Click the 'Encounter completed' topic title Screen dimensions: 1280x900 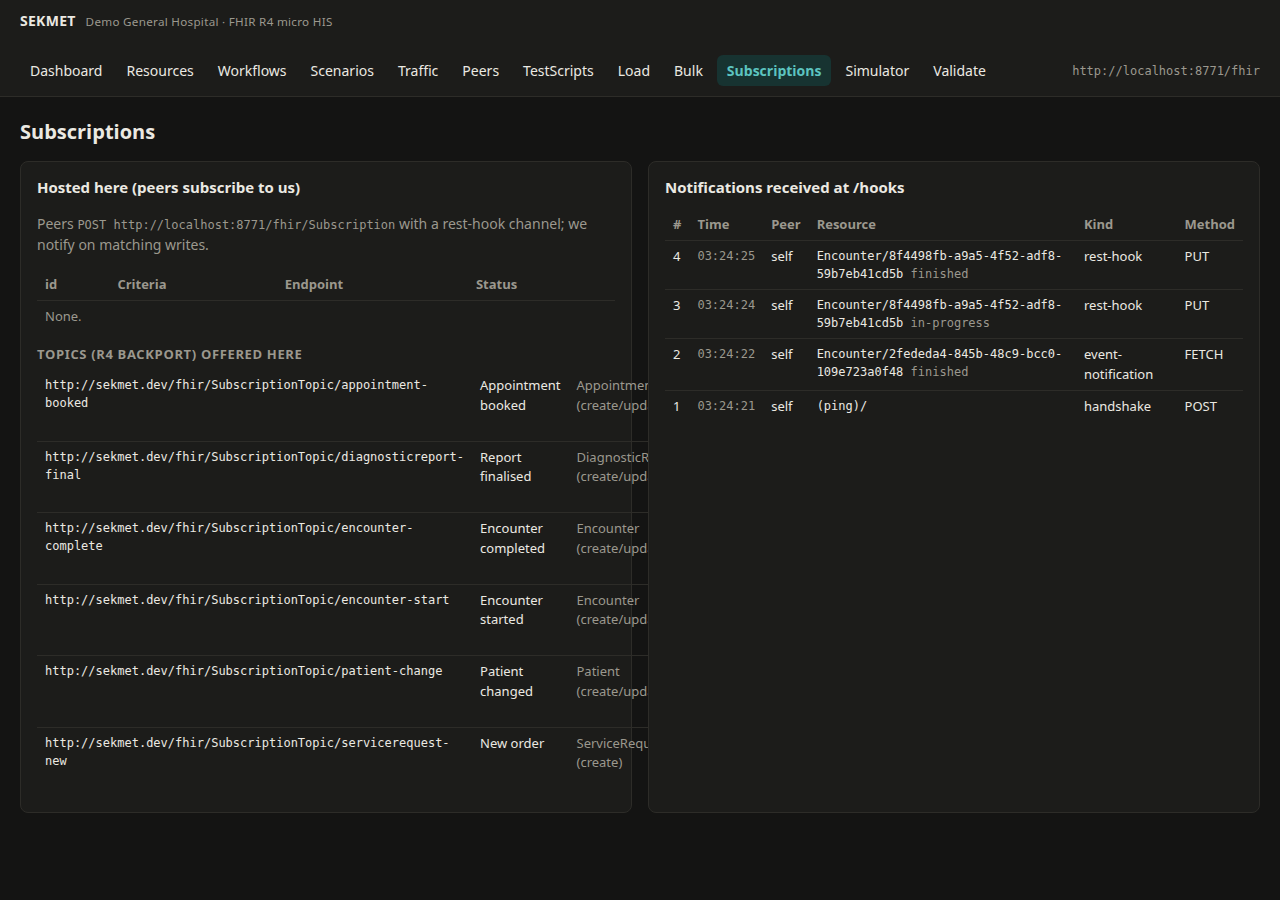pyautogui.click(x=512, y=538)
